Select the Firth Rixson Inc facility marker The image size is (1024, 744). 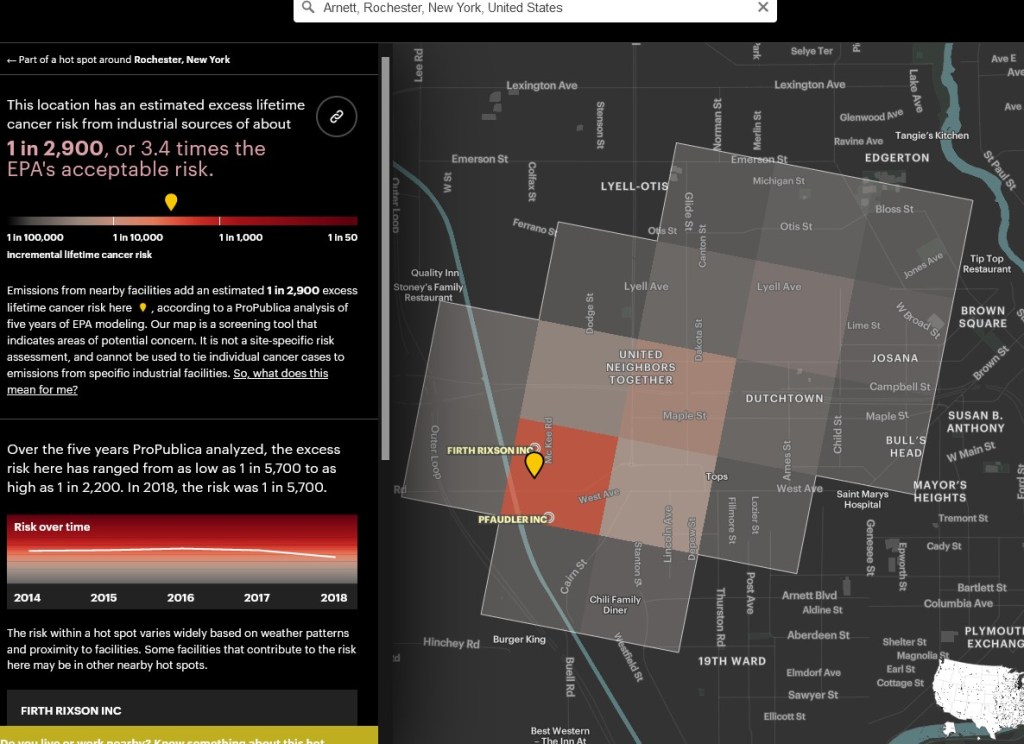(535, 449)
